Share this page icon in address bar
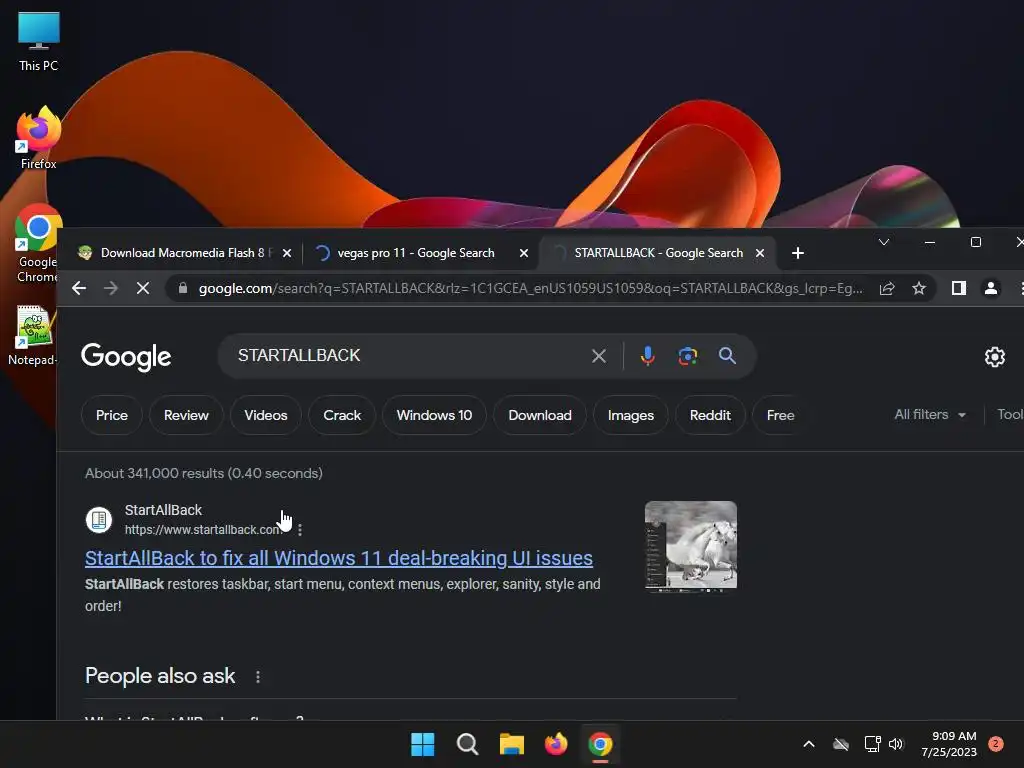Screen dimensions: 1024x768 coord(887,288)
